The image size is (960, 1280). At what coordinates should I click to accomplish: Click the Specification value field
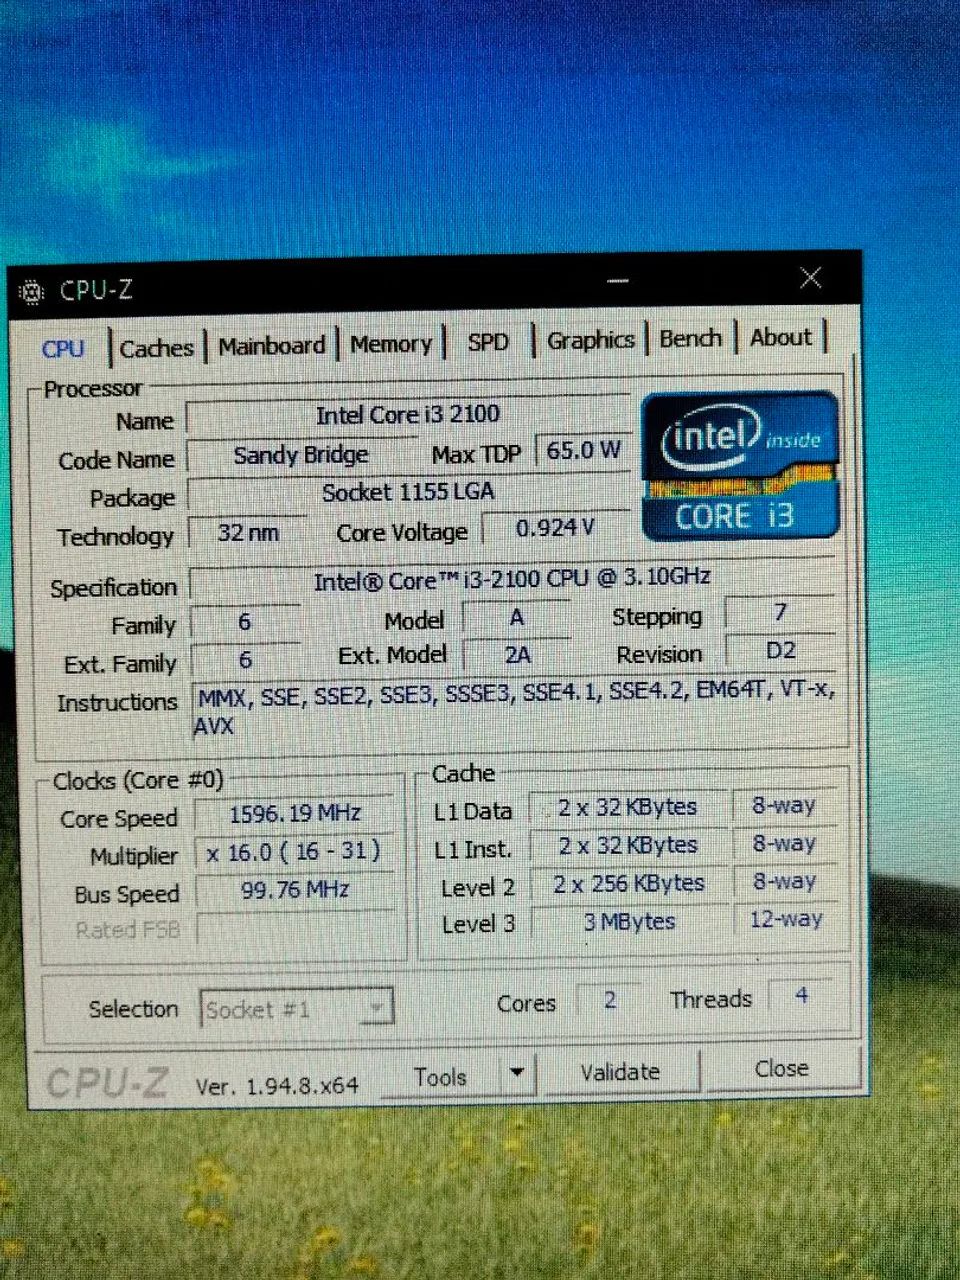point(512,579)
